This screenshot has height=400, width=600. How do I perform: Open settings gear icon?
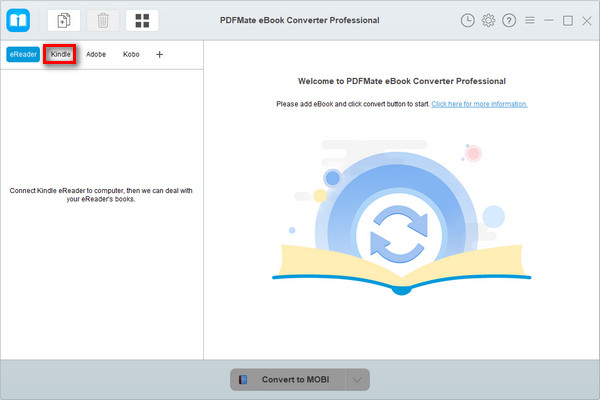click(488, 20)
